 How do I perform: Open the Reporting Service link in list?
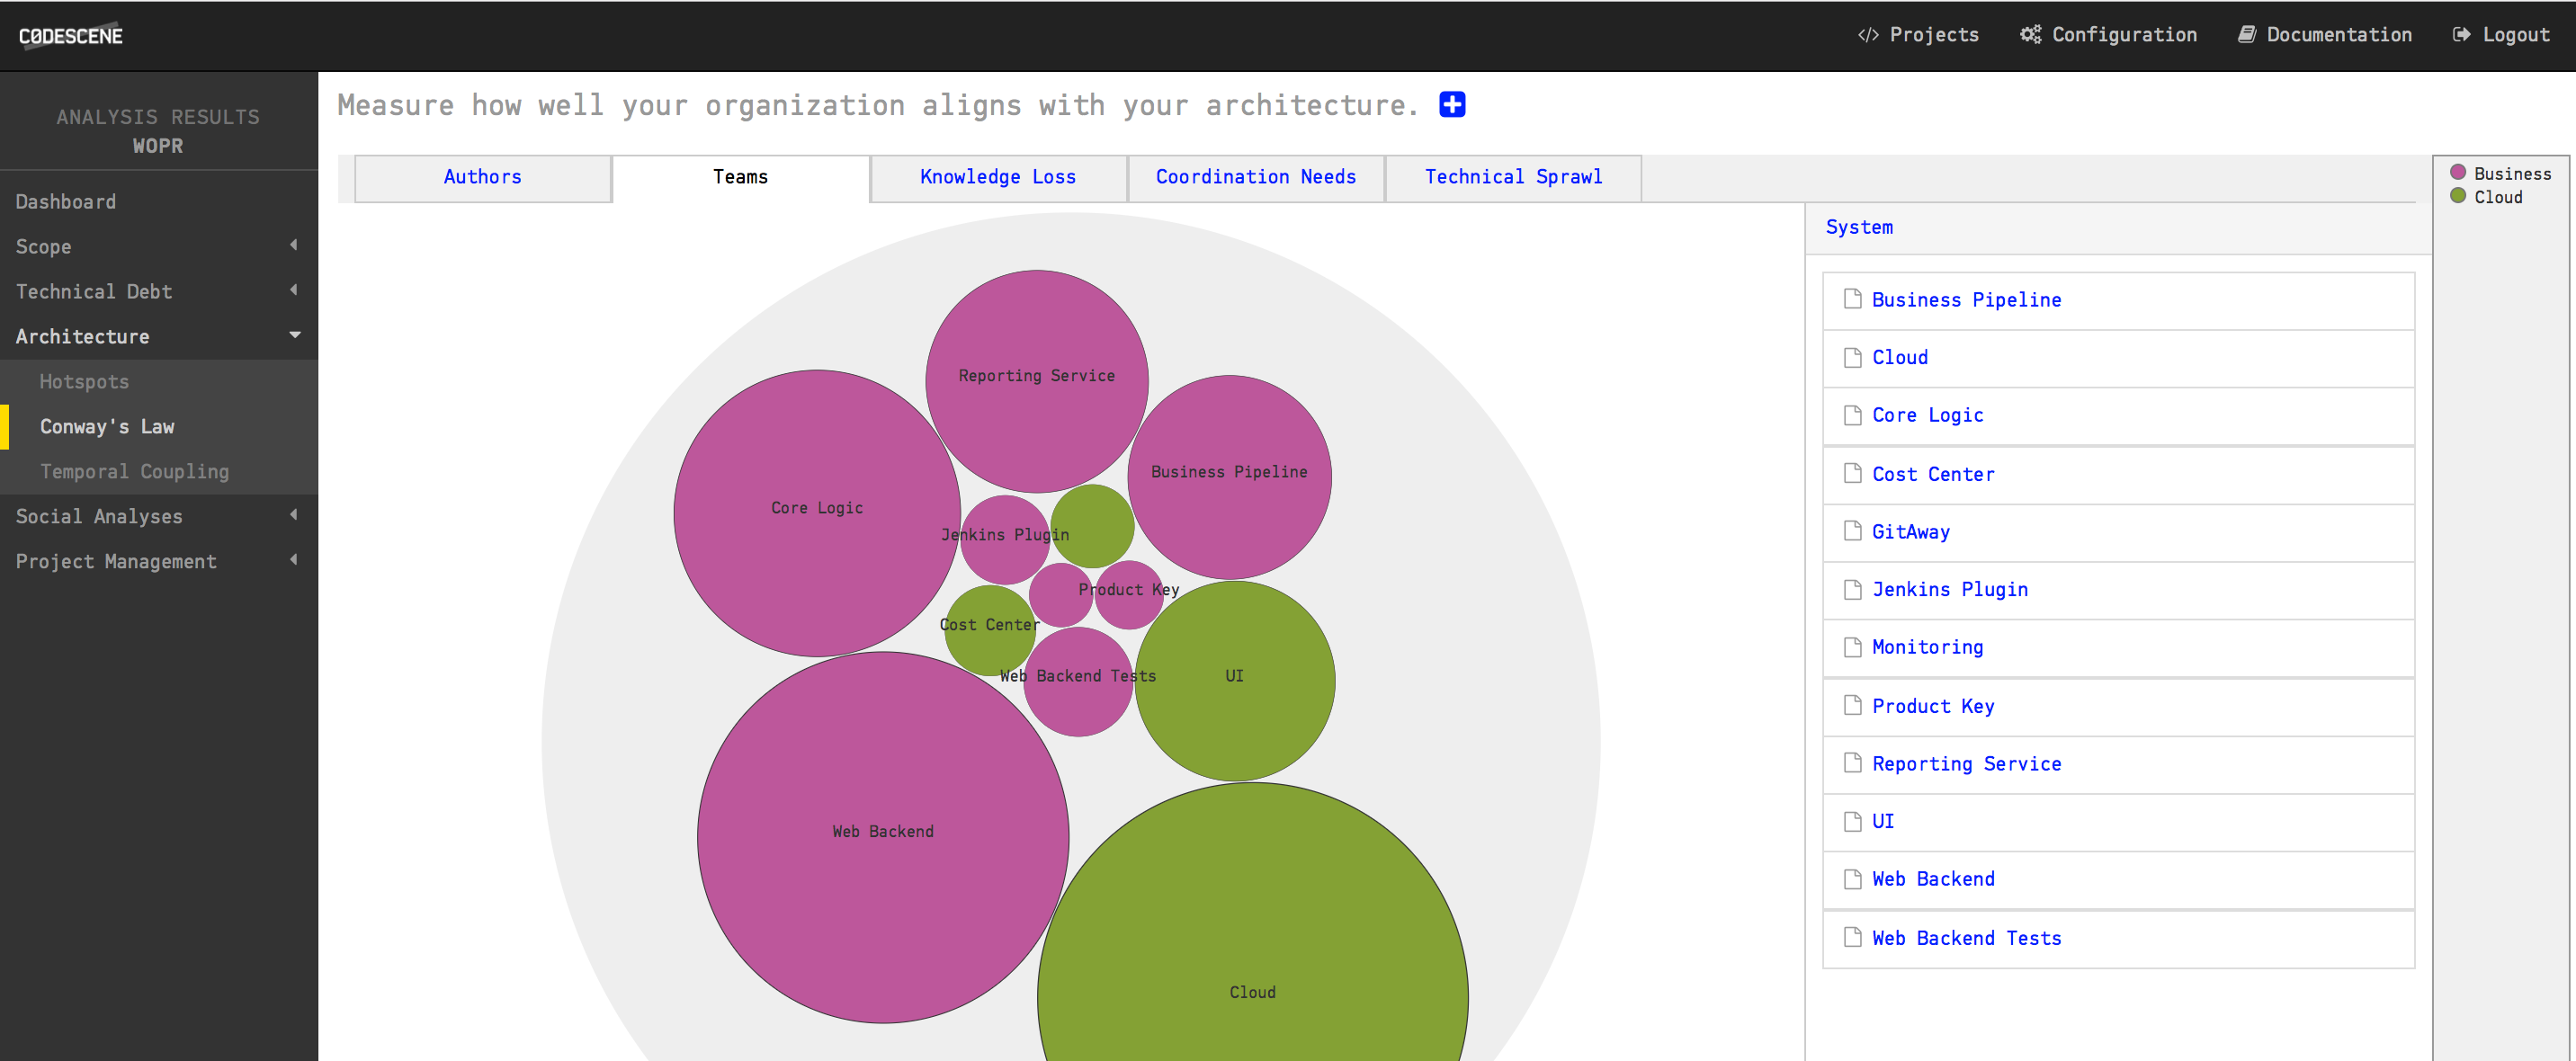tap(1966, 764)
